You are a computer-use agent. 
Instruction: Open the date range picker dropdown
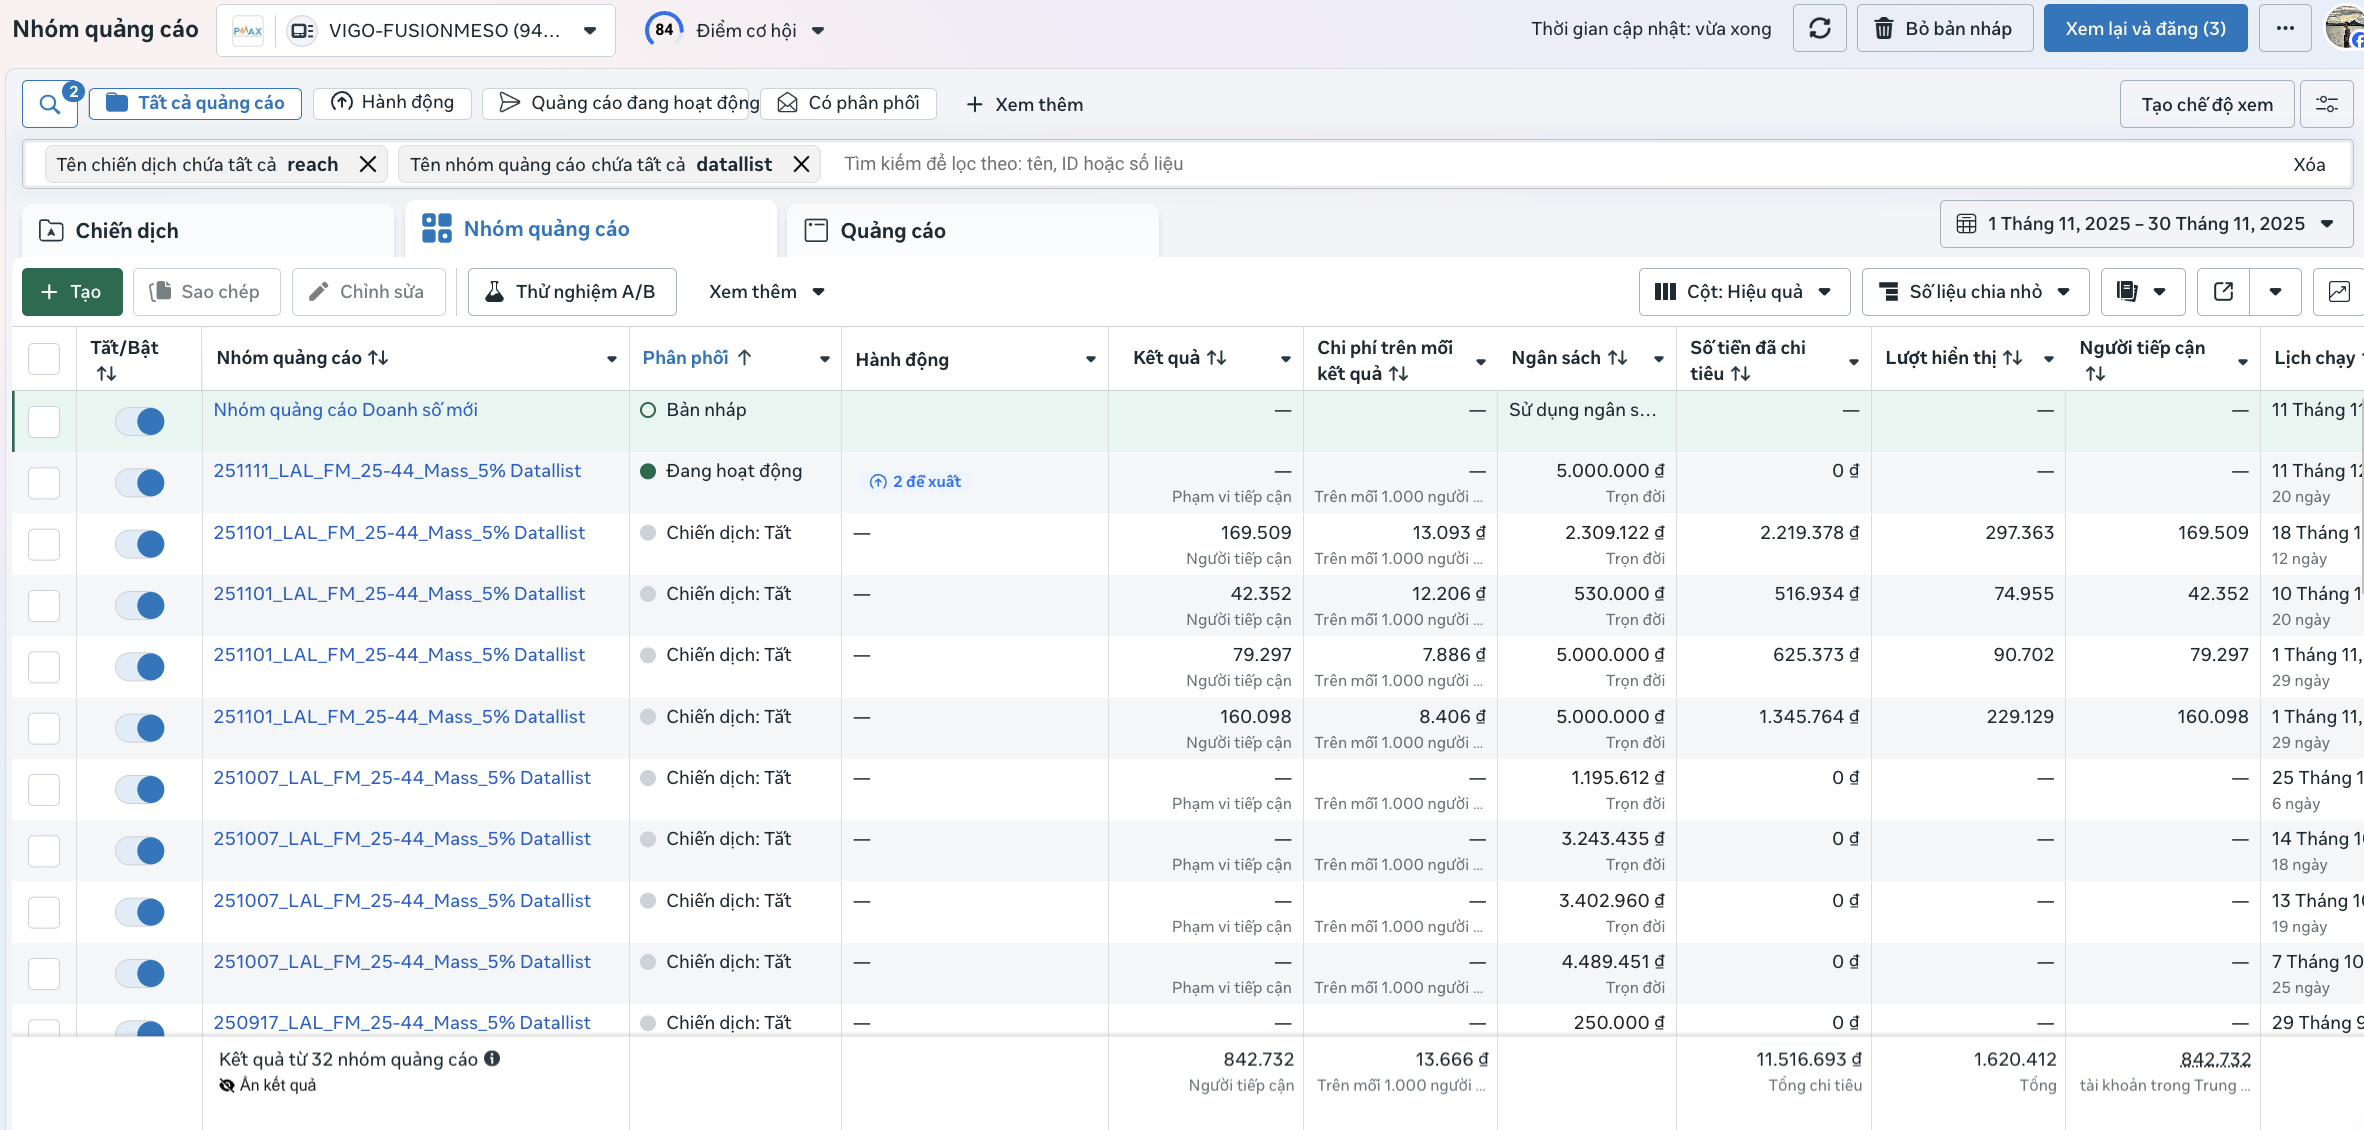[2146, 224]
